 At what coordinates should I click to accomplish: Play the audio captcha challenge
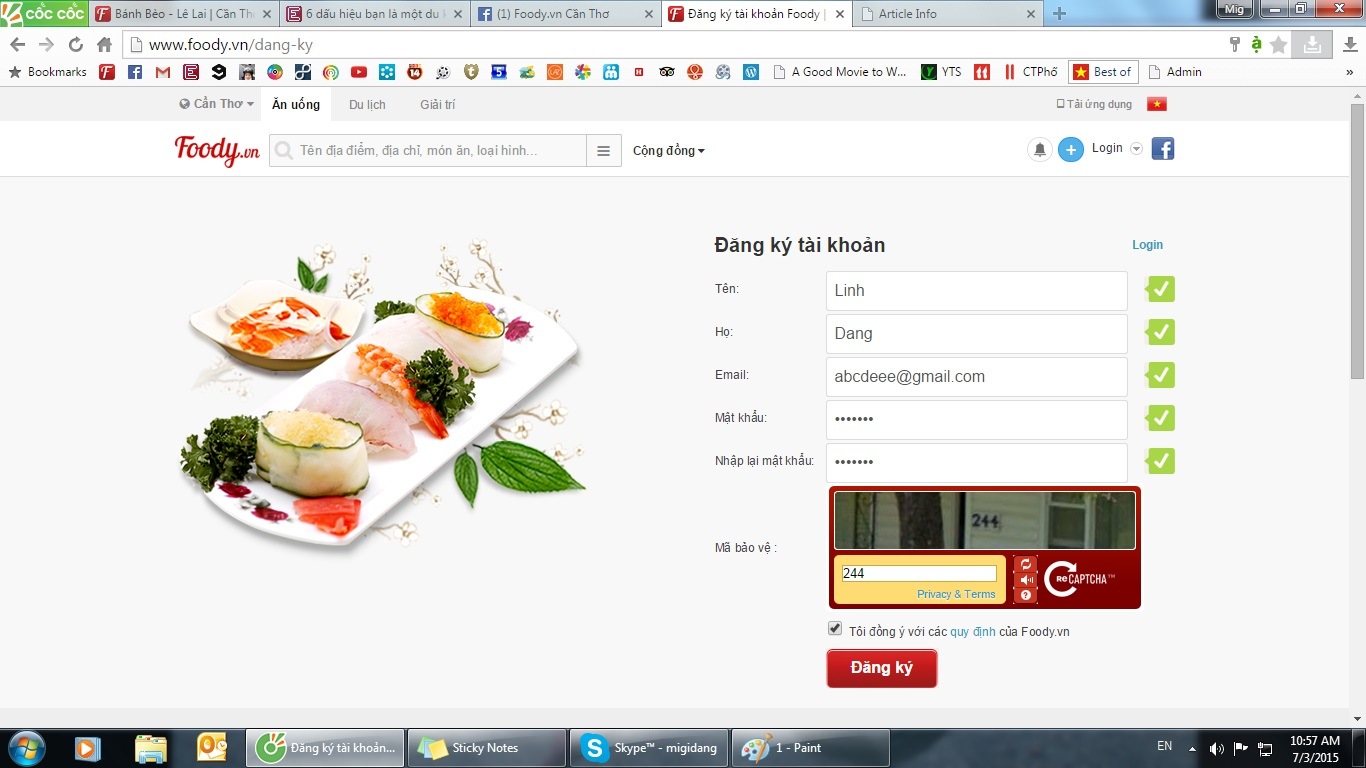click(x=1026, y=580)
